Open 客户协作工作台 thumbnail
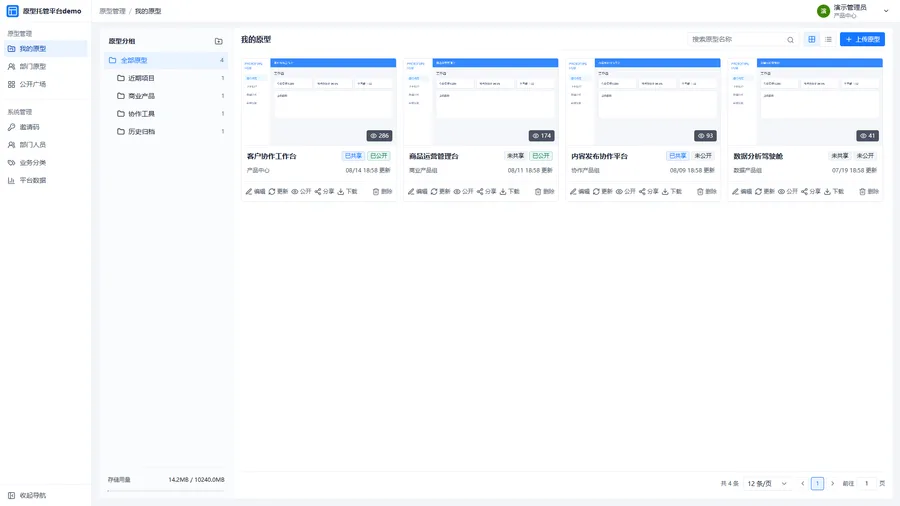The height and width of the screenshot is (506, 900). 319,102
